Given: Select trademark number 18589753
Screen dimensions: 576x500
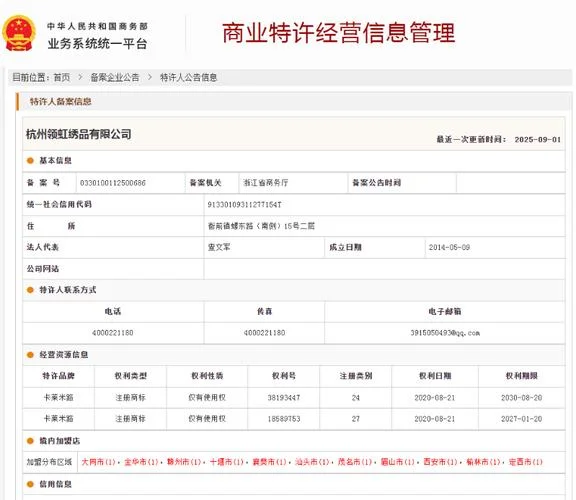Looking at the screenshot, I should tap(284, 419).
